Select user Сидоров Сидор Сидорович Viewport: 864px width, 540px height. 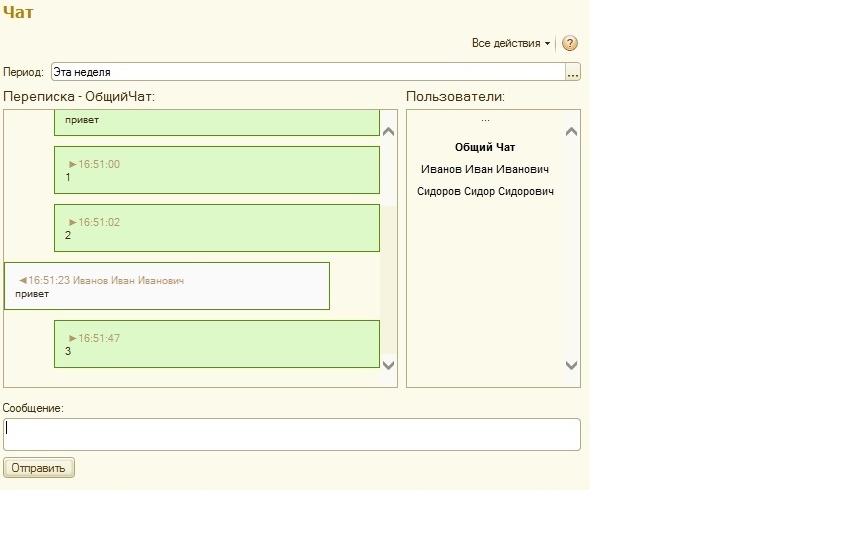485,191
